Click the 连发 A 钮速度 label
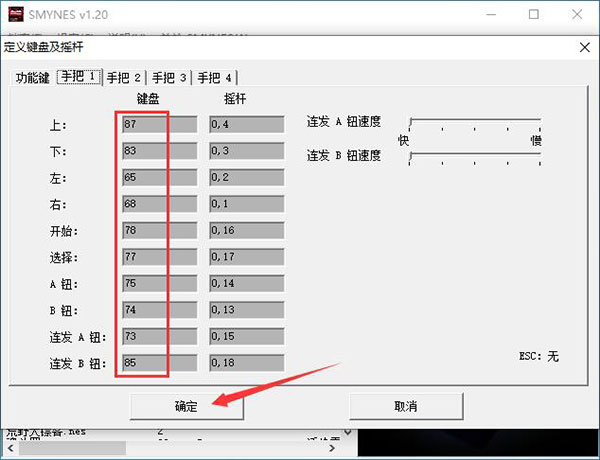Screen dimensions: 600x460 point(344,122)
